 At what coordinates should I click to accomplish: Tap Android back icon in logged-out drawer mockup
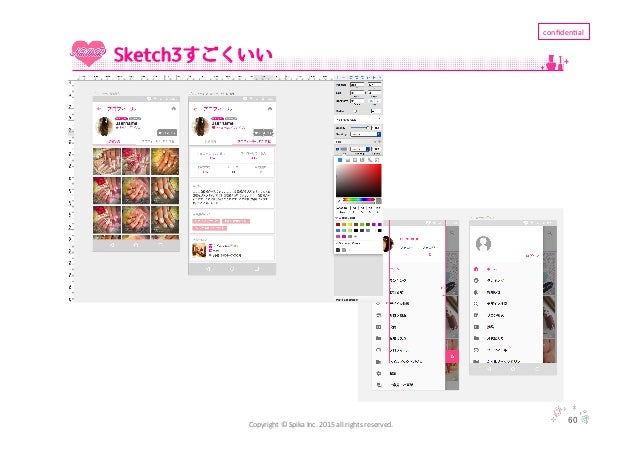click(489, 369)
